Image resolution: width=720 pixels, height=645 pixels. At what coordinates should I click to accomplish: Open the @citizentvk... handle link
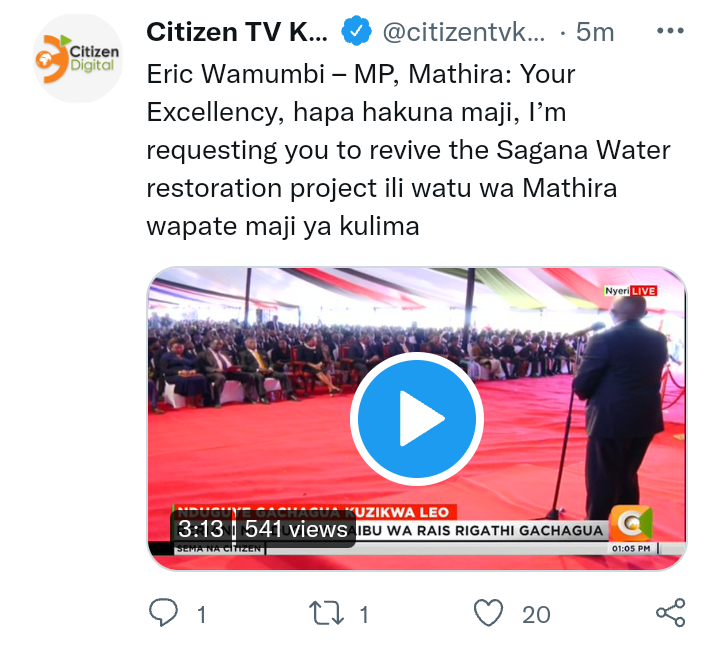(x=464, y=32)
